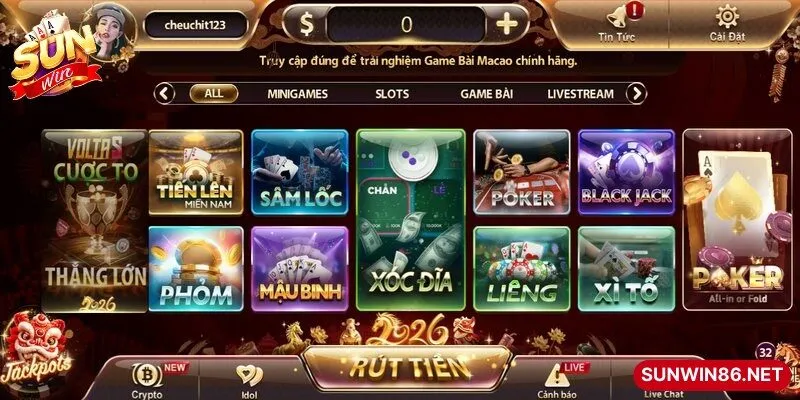
Task: Switch to the MINIGAMES tab
Action: tap(297, 94)
